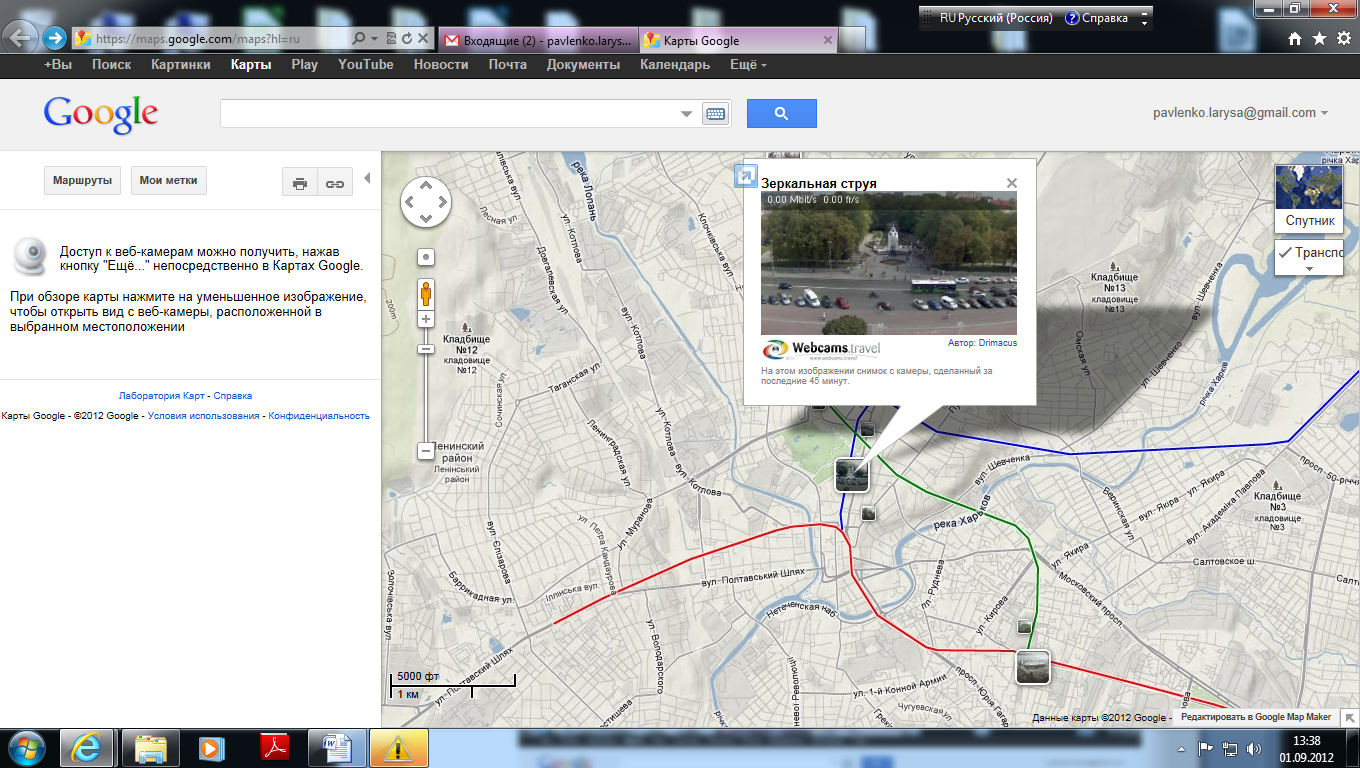
Task: Open Adobe Reader from the taskbar
Action: (x=274, y=747)
